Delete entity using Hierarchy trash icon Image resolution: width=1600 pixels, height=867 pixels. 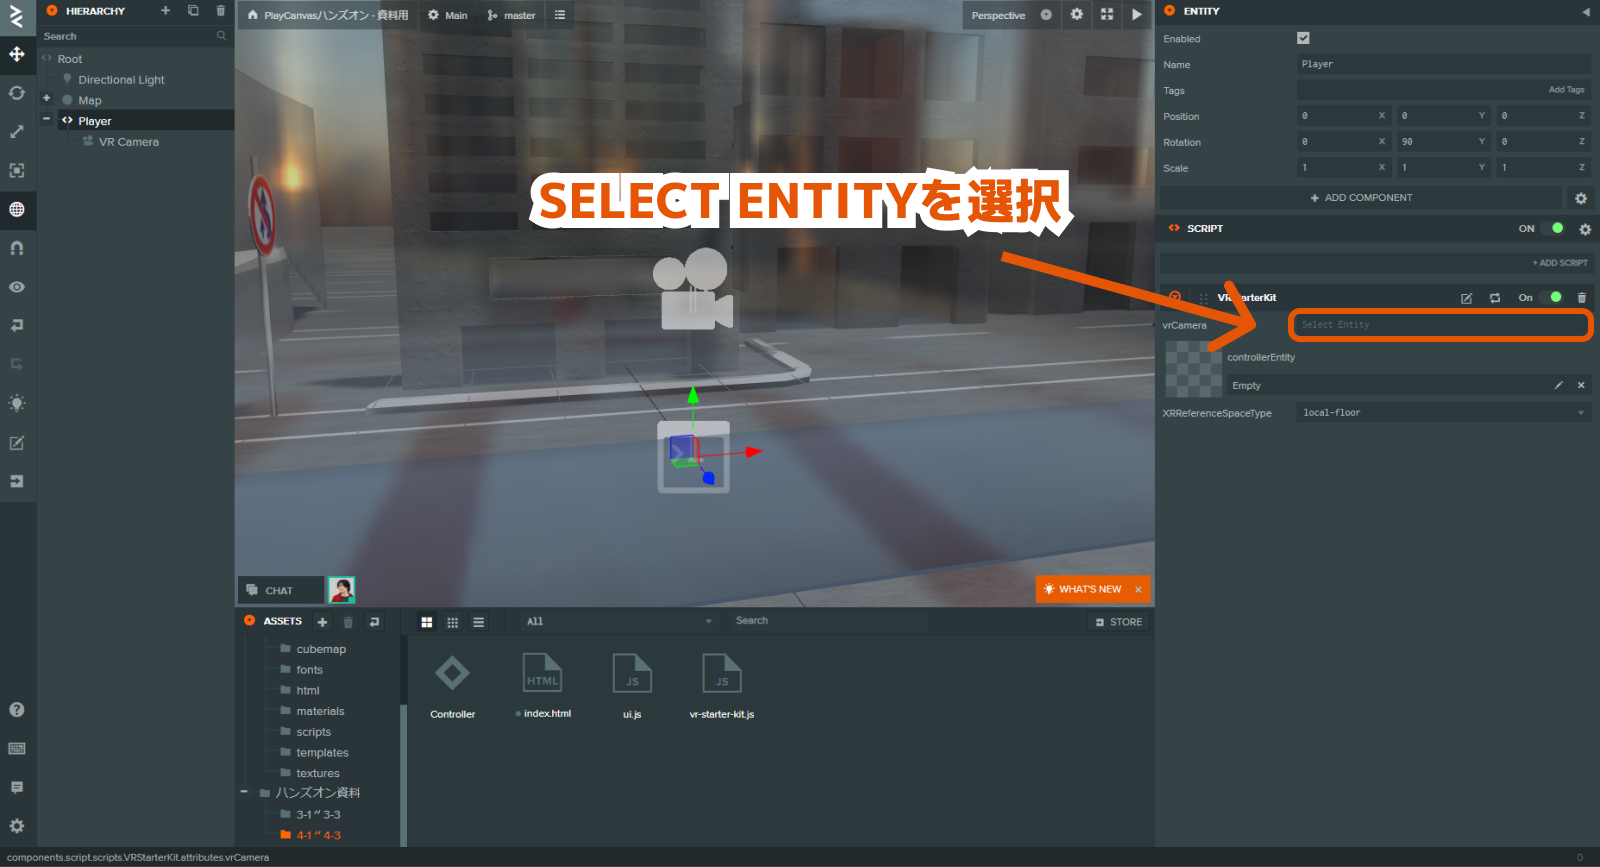pyautogui.click(x=221, y=11)
